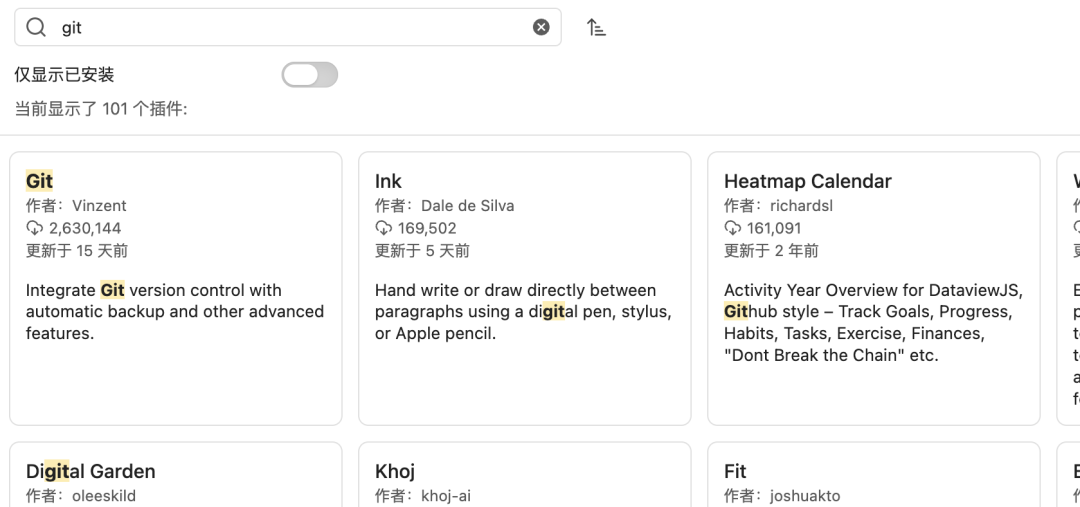Select author text khoj-ai
This screenshot has height=507, width=1080.
point(446,496)
